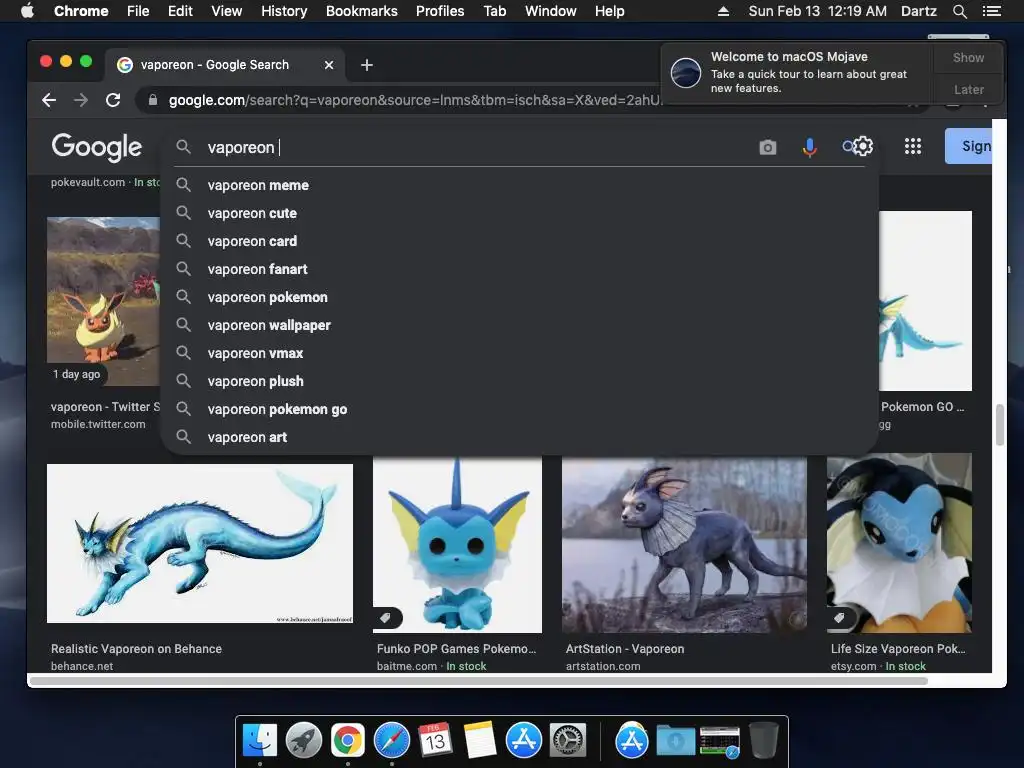Open the Funko POP Vaporeon thumbnail
The image size is (1024, 768).
[x=457, y=545]
